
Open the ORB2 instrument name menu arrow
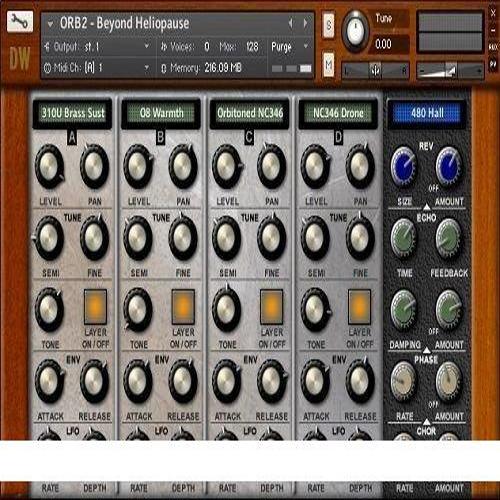point(50,24)
